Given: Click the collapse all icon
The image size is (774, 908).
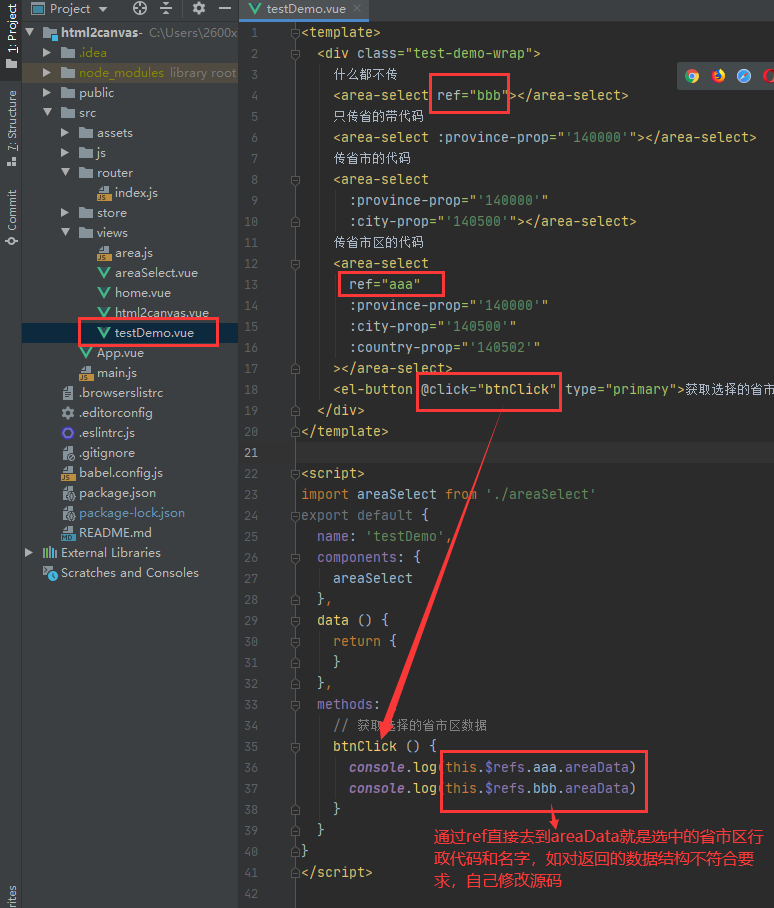Looking at the screenshot, I should 166,8.
